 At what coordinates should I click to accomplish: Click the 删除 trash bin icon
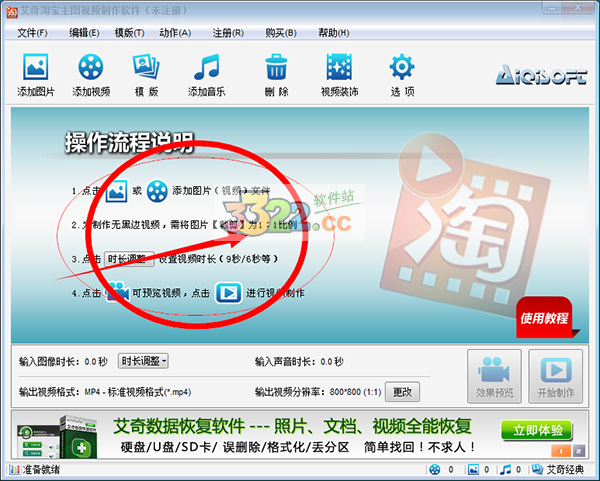click(x=276, y=67)
